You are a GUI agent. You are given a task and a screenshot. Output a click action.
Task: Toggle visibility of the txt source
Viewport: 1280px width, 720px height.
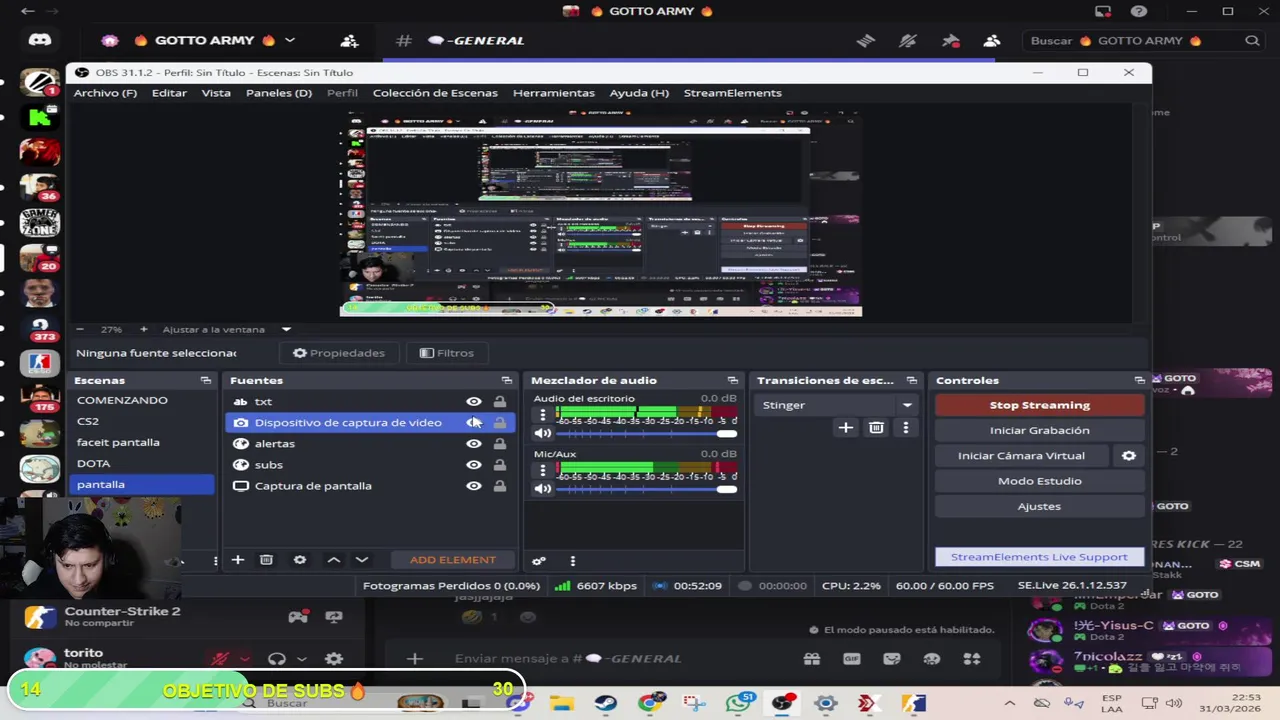(x=474, y=402)
